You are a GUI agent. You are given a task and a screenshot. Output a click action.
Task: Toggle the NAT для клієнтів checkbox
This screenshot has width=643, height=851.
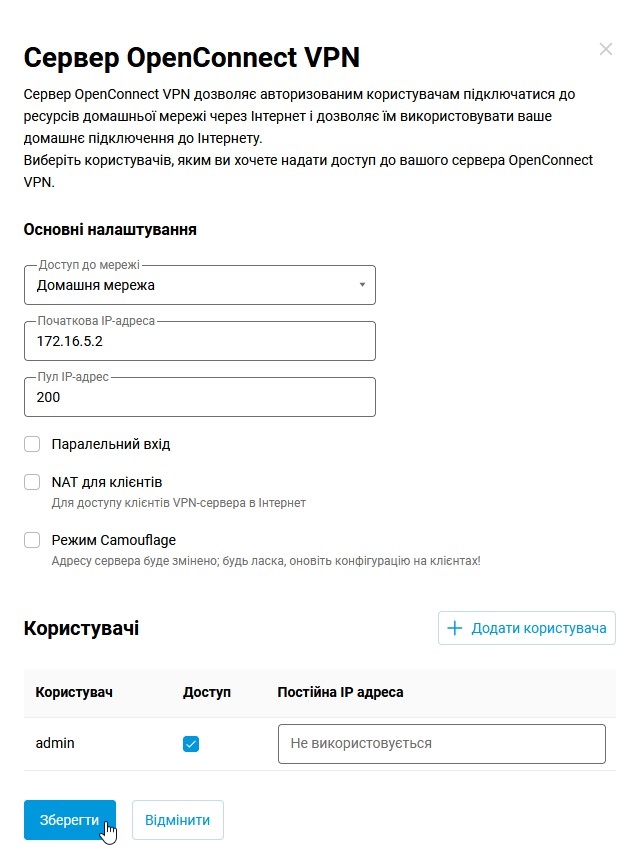(32, 482)
